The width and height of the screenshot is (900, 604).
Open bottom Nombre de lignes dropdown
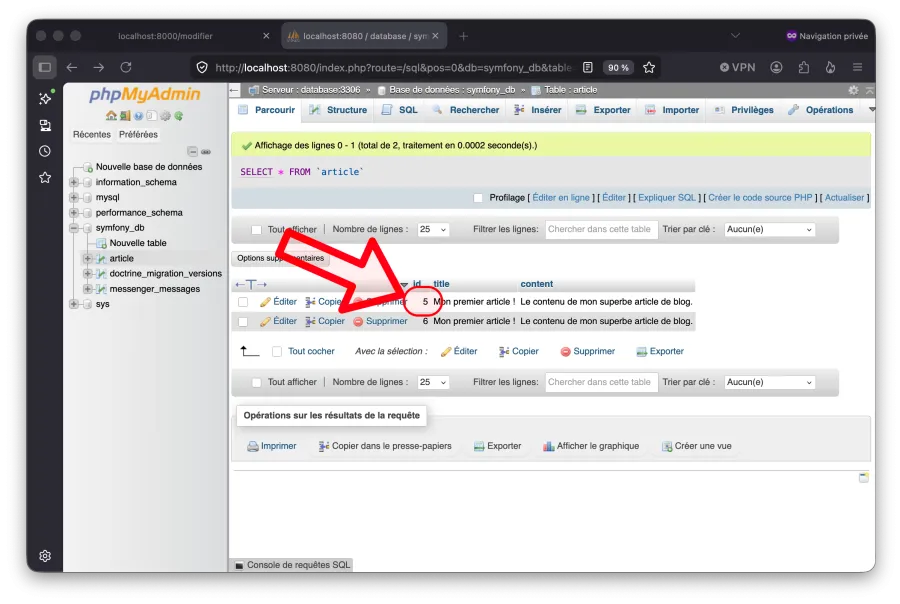[x=433, y=382]
